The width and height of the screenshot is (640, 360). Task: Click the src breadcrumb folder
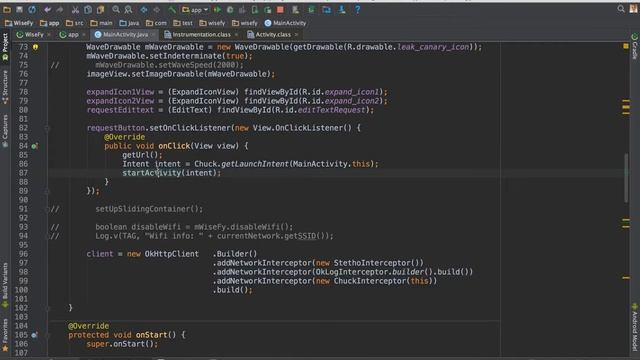(x=75, y=23)
